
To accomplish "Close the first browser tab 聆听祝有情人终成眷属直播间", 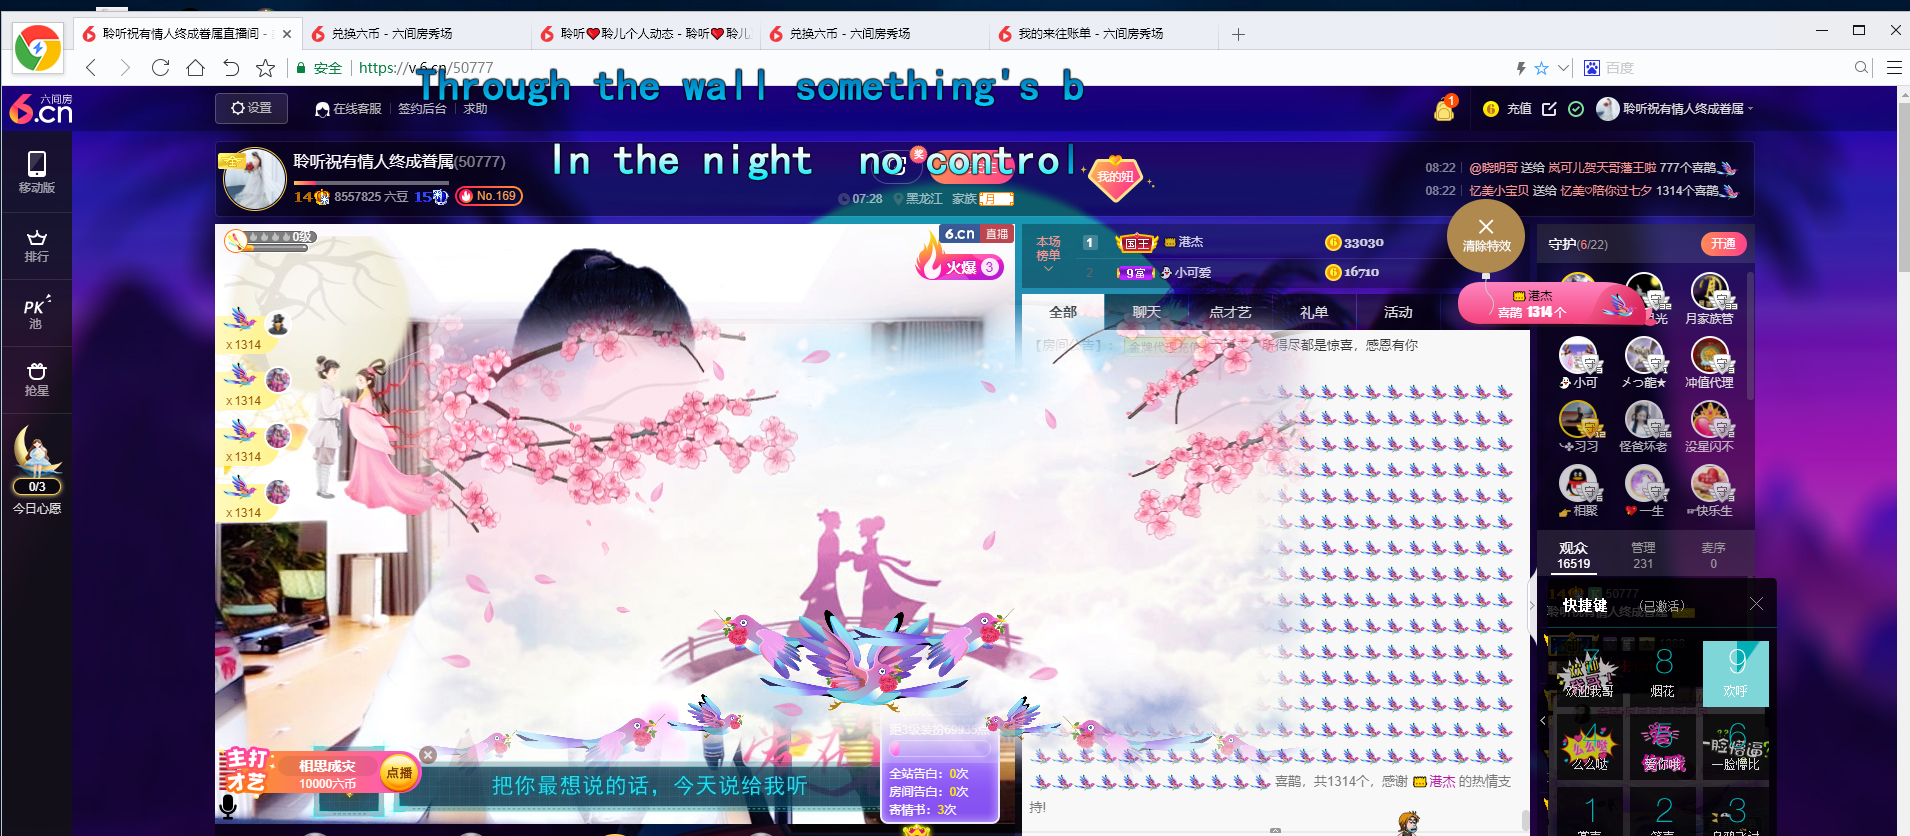I will click(287, 34).
